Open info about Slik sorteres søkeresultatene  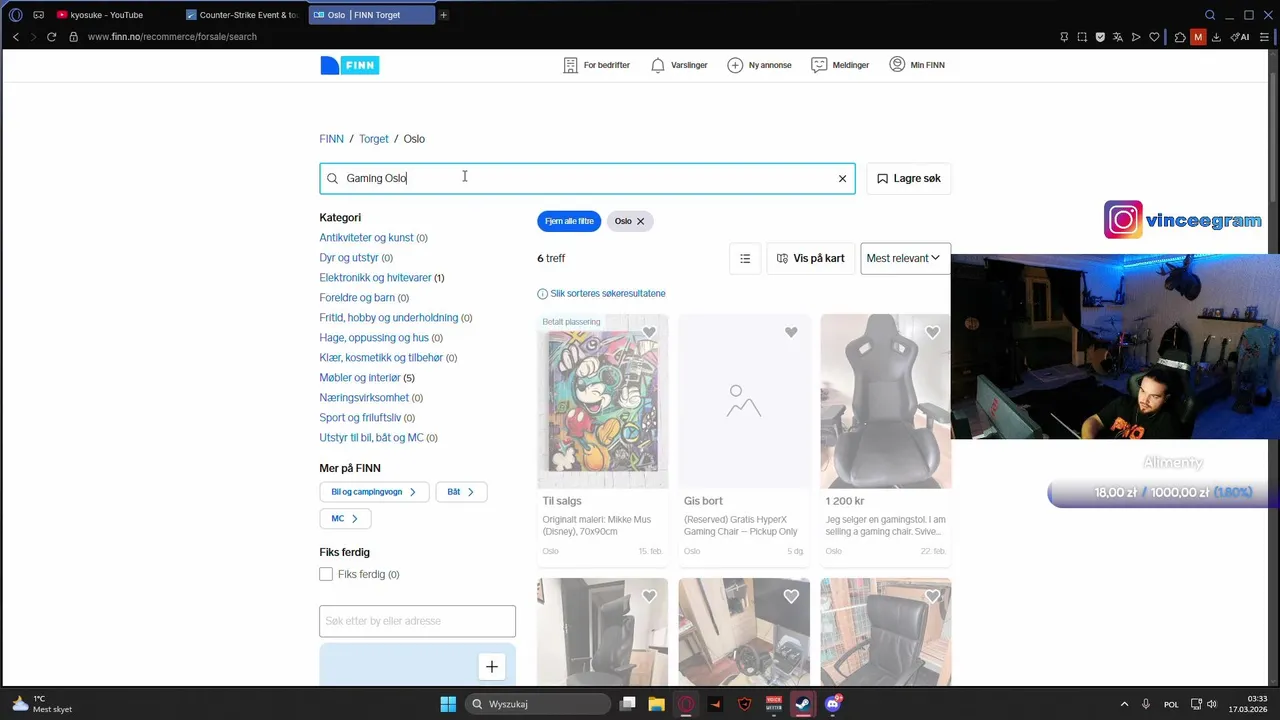point(601,294)
